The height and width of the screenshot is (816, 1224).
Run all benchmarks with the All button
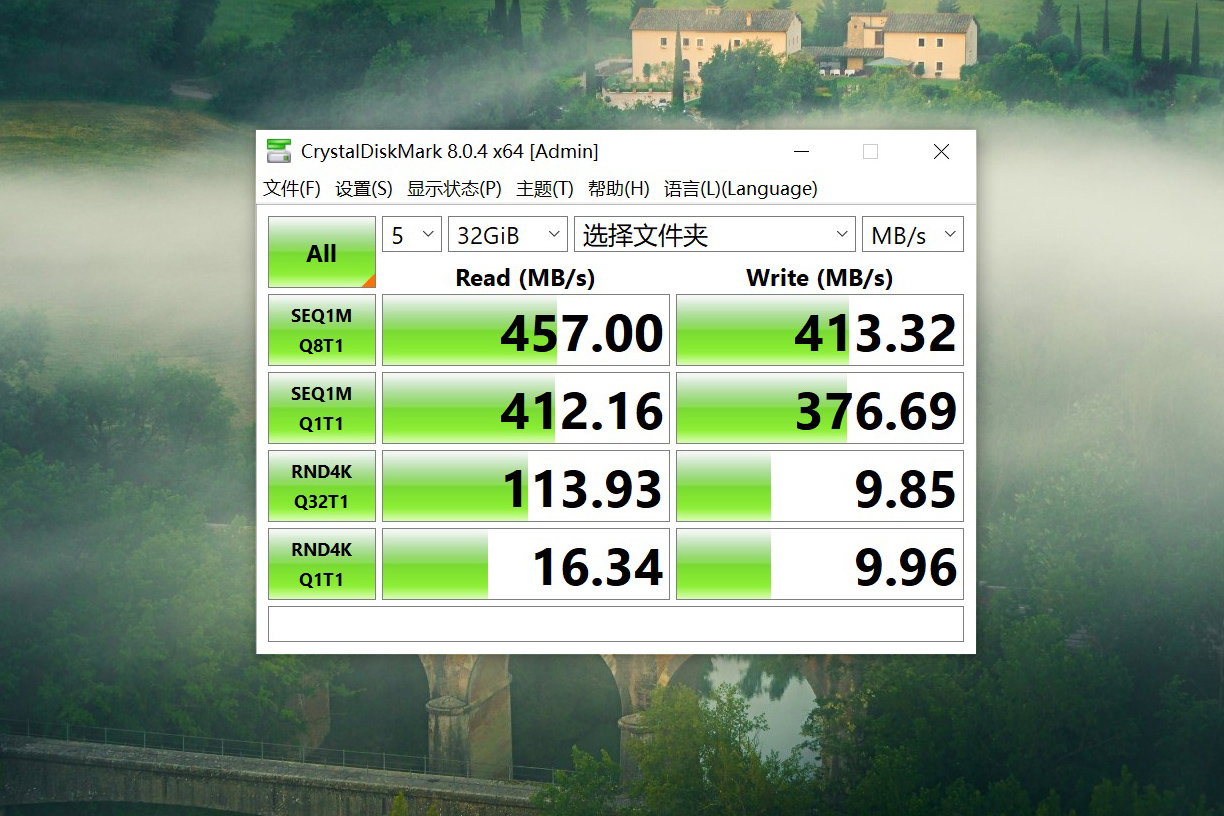[322, 252]
